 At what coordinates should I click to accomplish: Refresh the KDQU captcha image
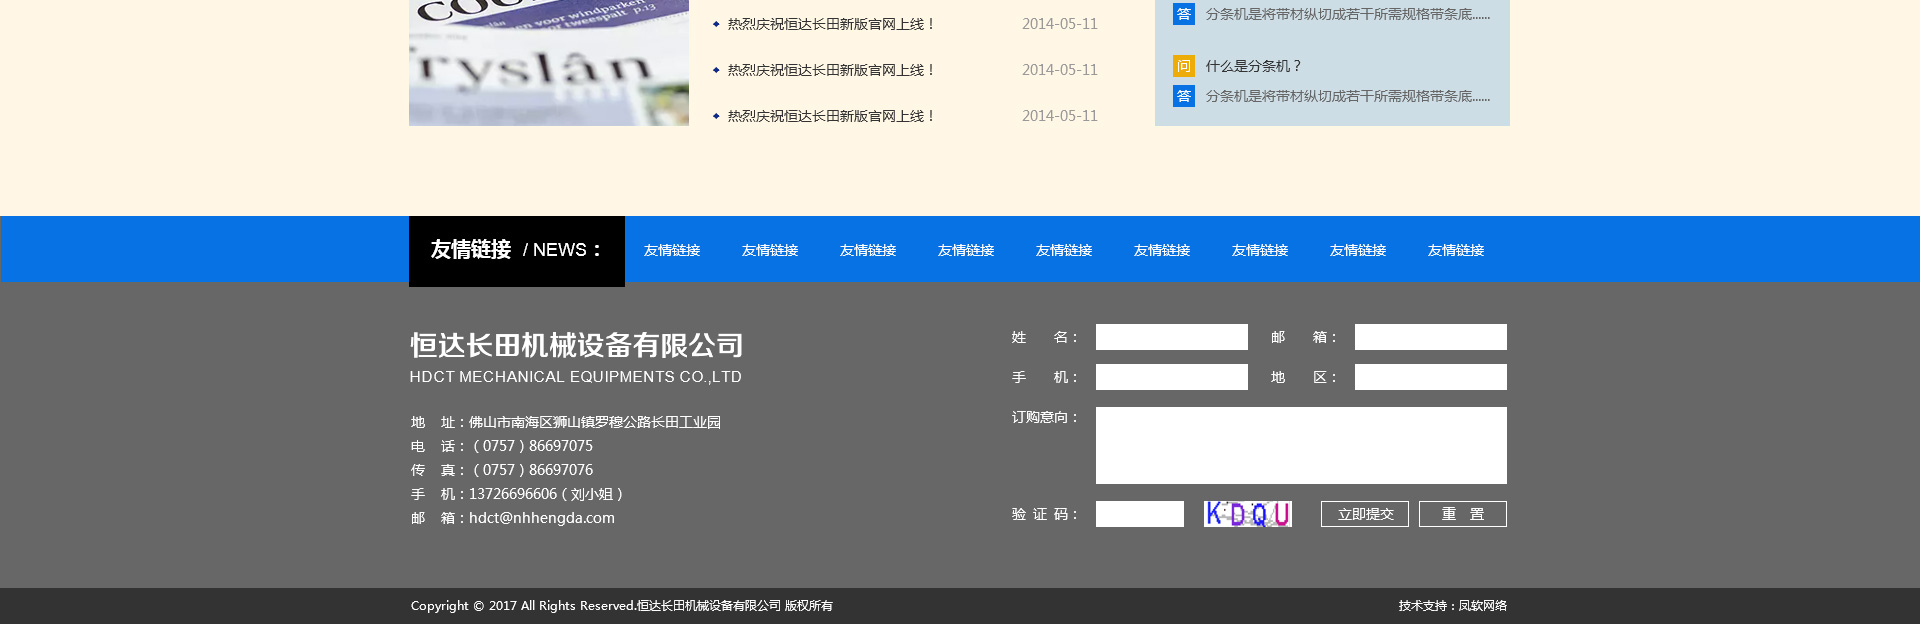(x=1247, y=514)
